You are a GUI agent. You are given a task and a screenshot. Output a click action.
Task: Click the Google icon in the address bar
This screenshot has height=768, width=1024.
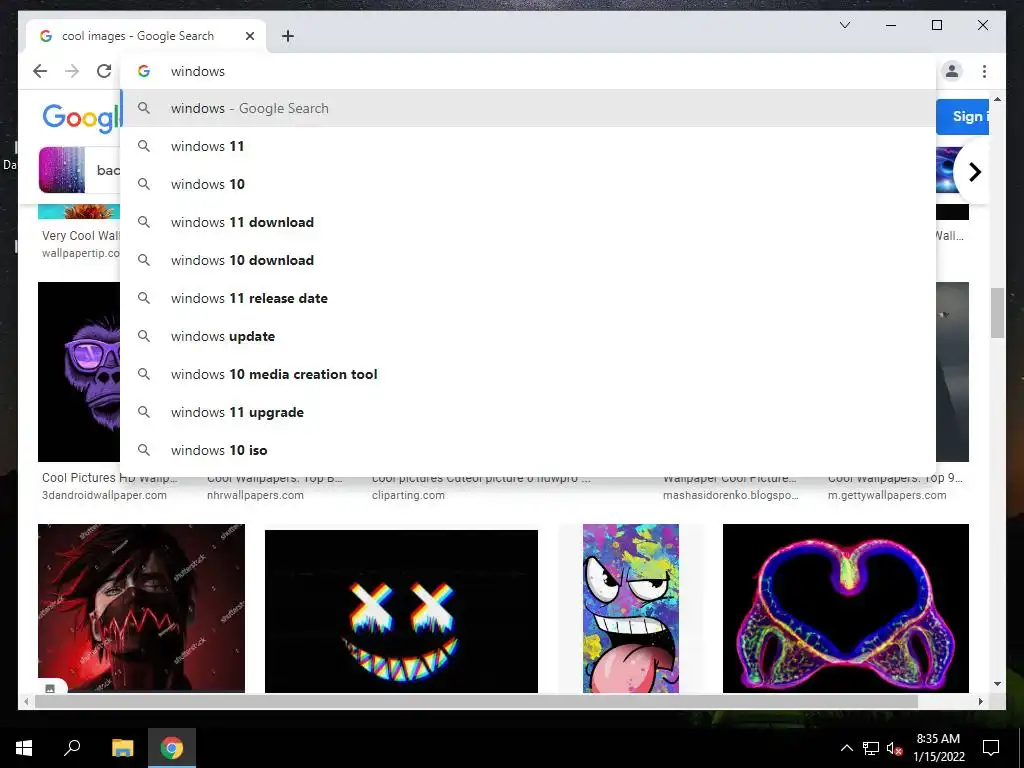click(144, 71)
